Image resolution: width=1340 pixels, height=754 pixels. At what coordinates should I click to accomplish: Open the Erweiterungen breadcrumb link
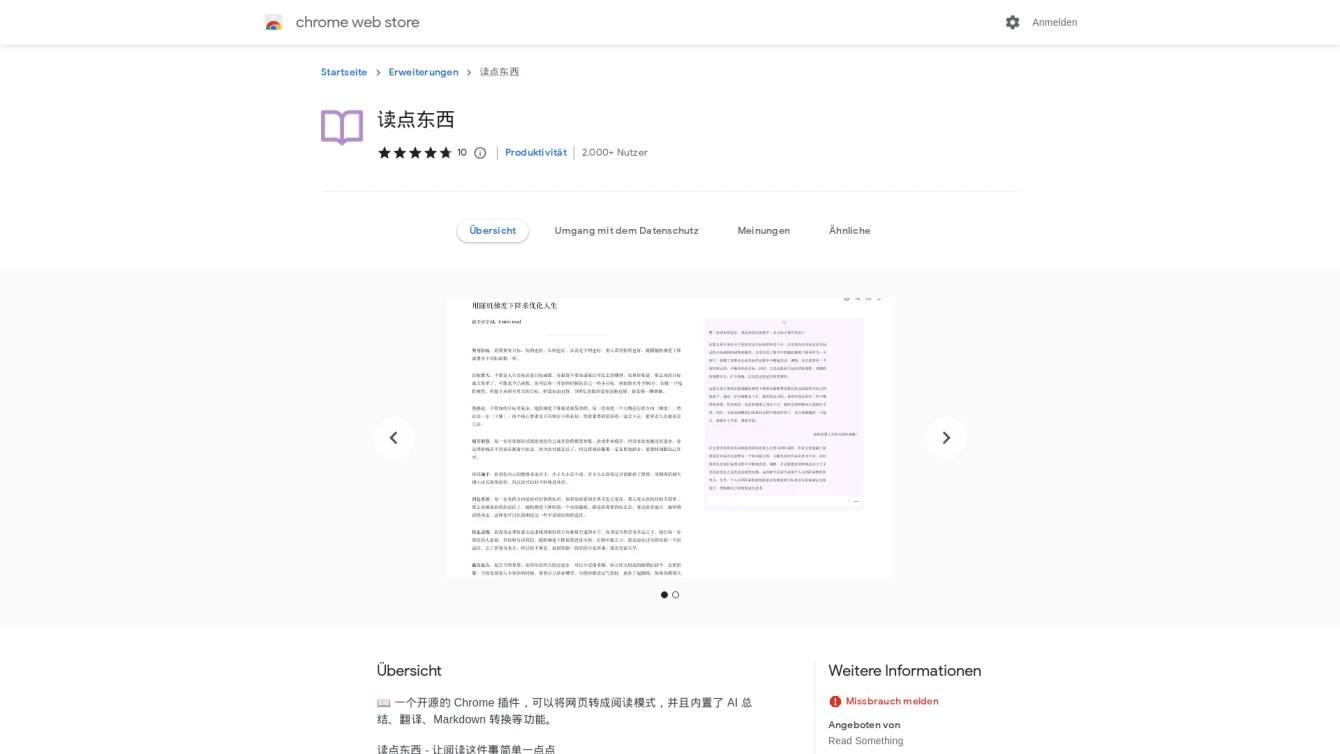pos(423,72)
